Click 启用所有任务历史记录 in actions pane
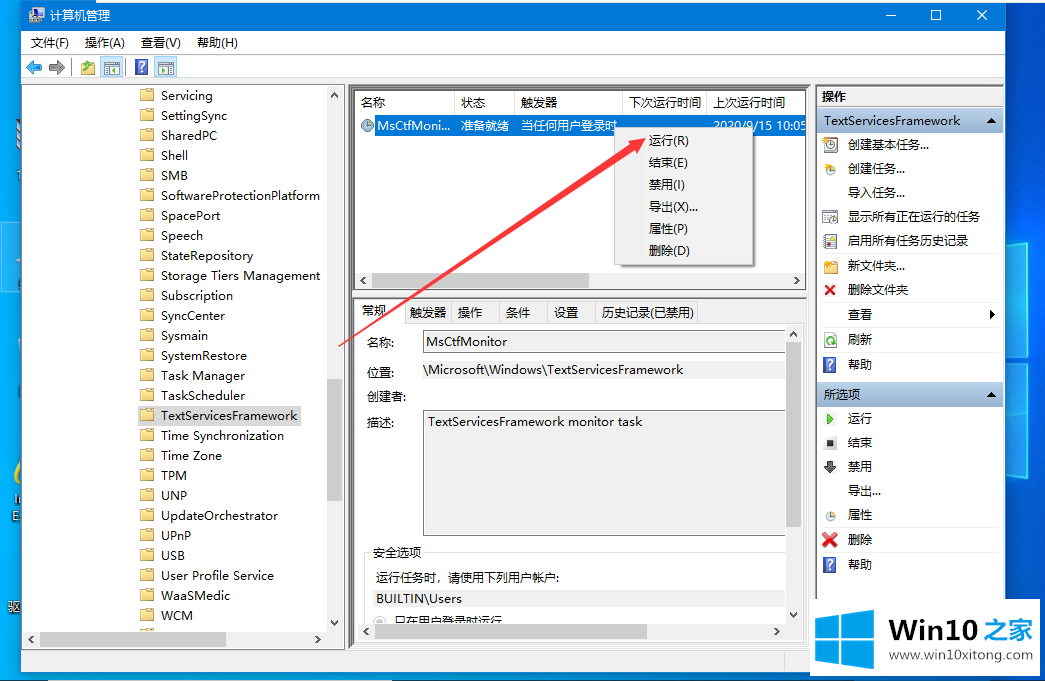 click(x=907, y=241)
